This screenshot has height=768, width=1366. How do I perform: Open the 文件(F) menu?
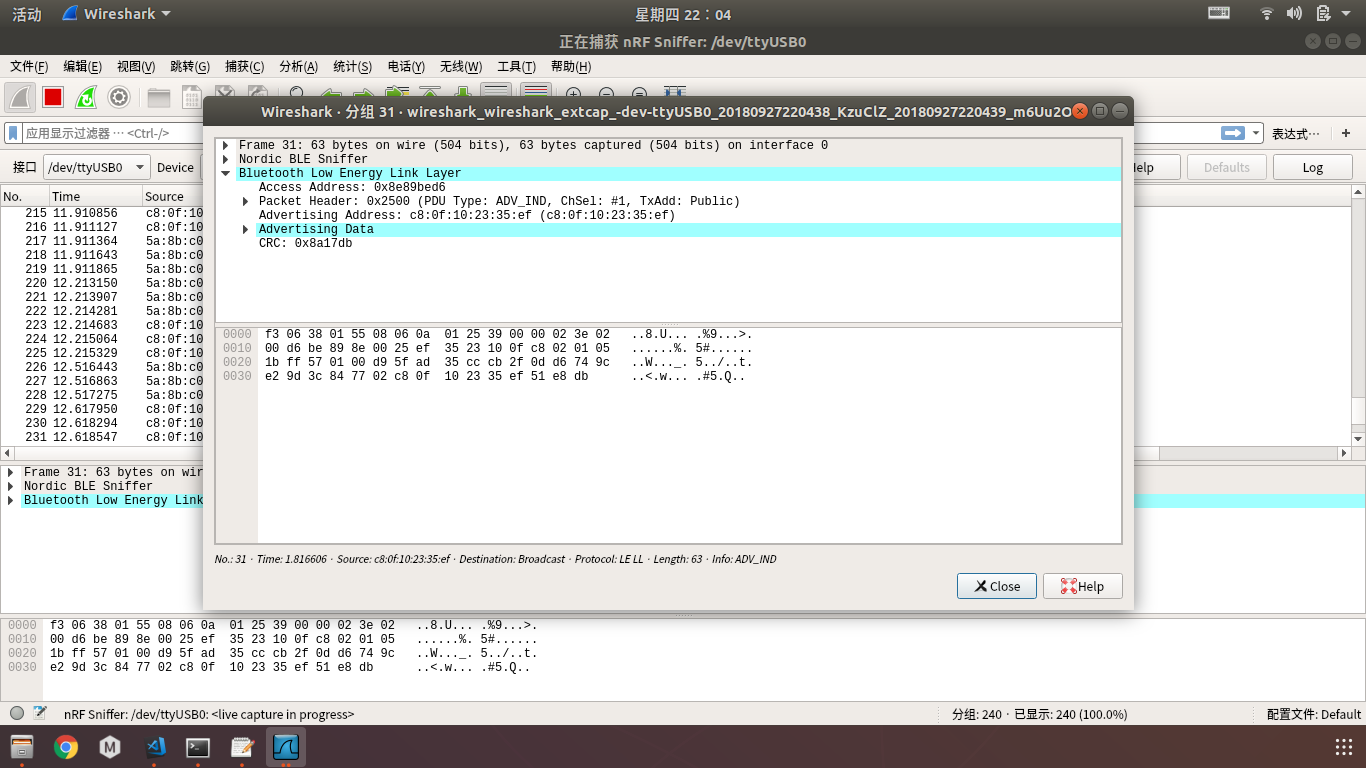(x=29, y=66)
